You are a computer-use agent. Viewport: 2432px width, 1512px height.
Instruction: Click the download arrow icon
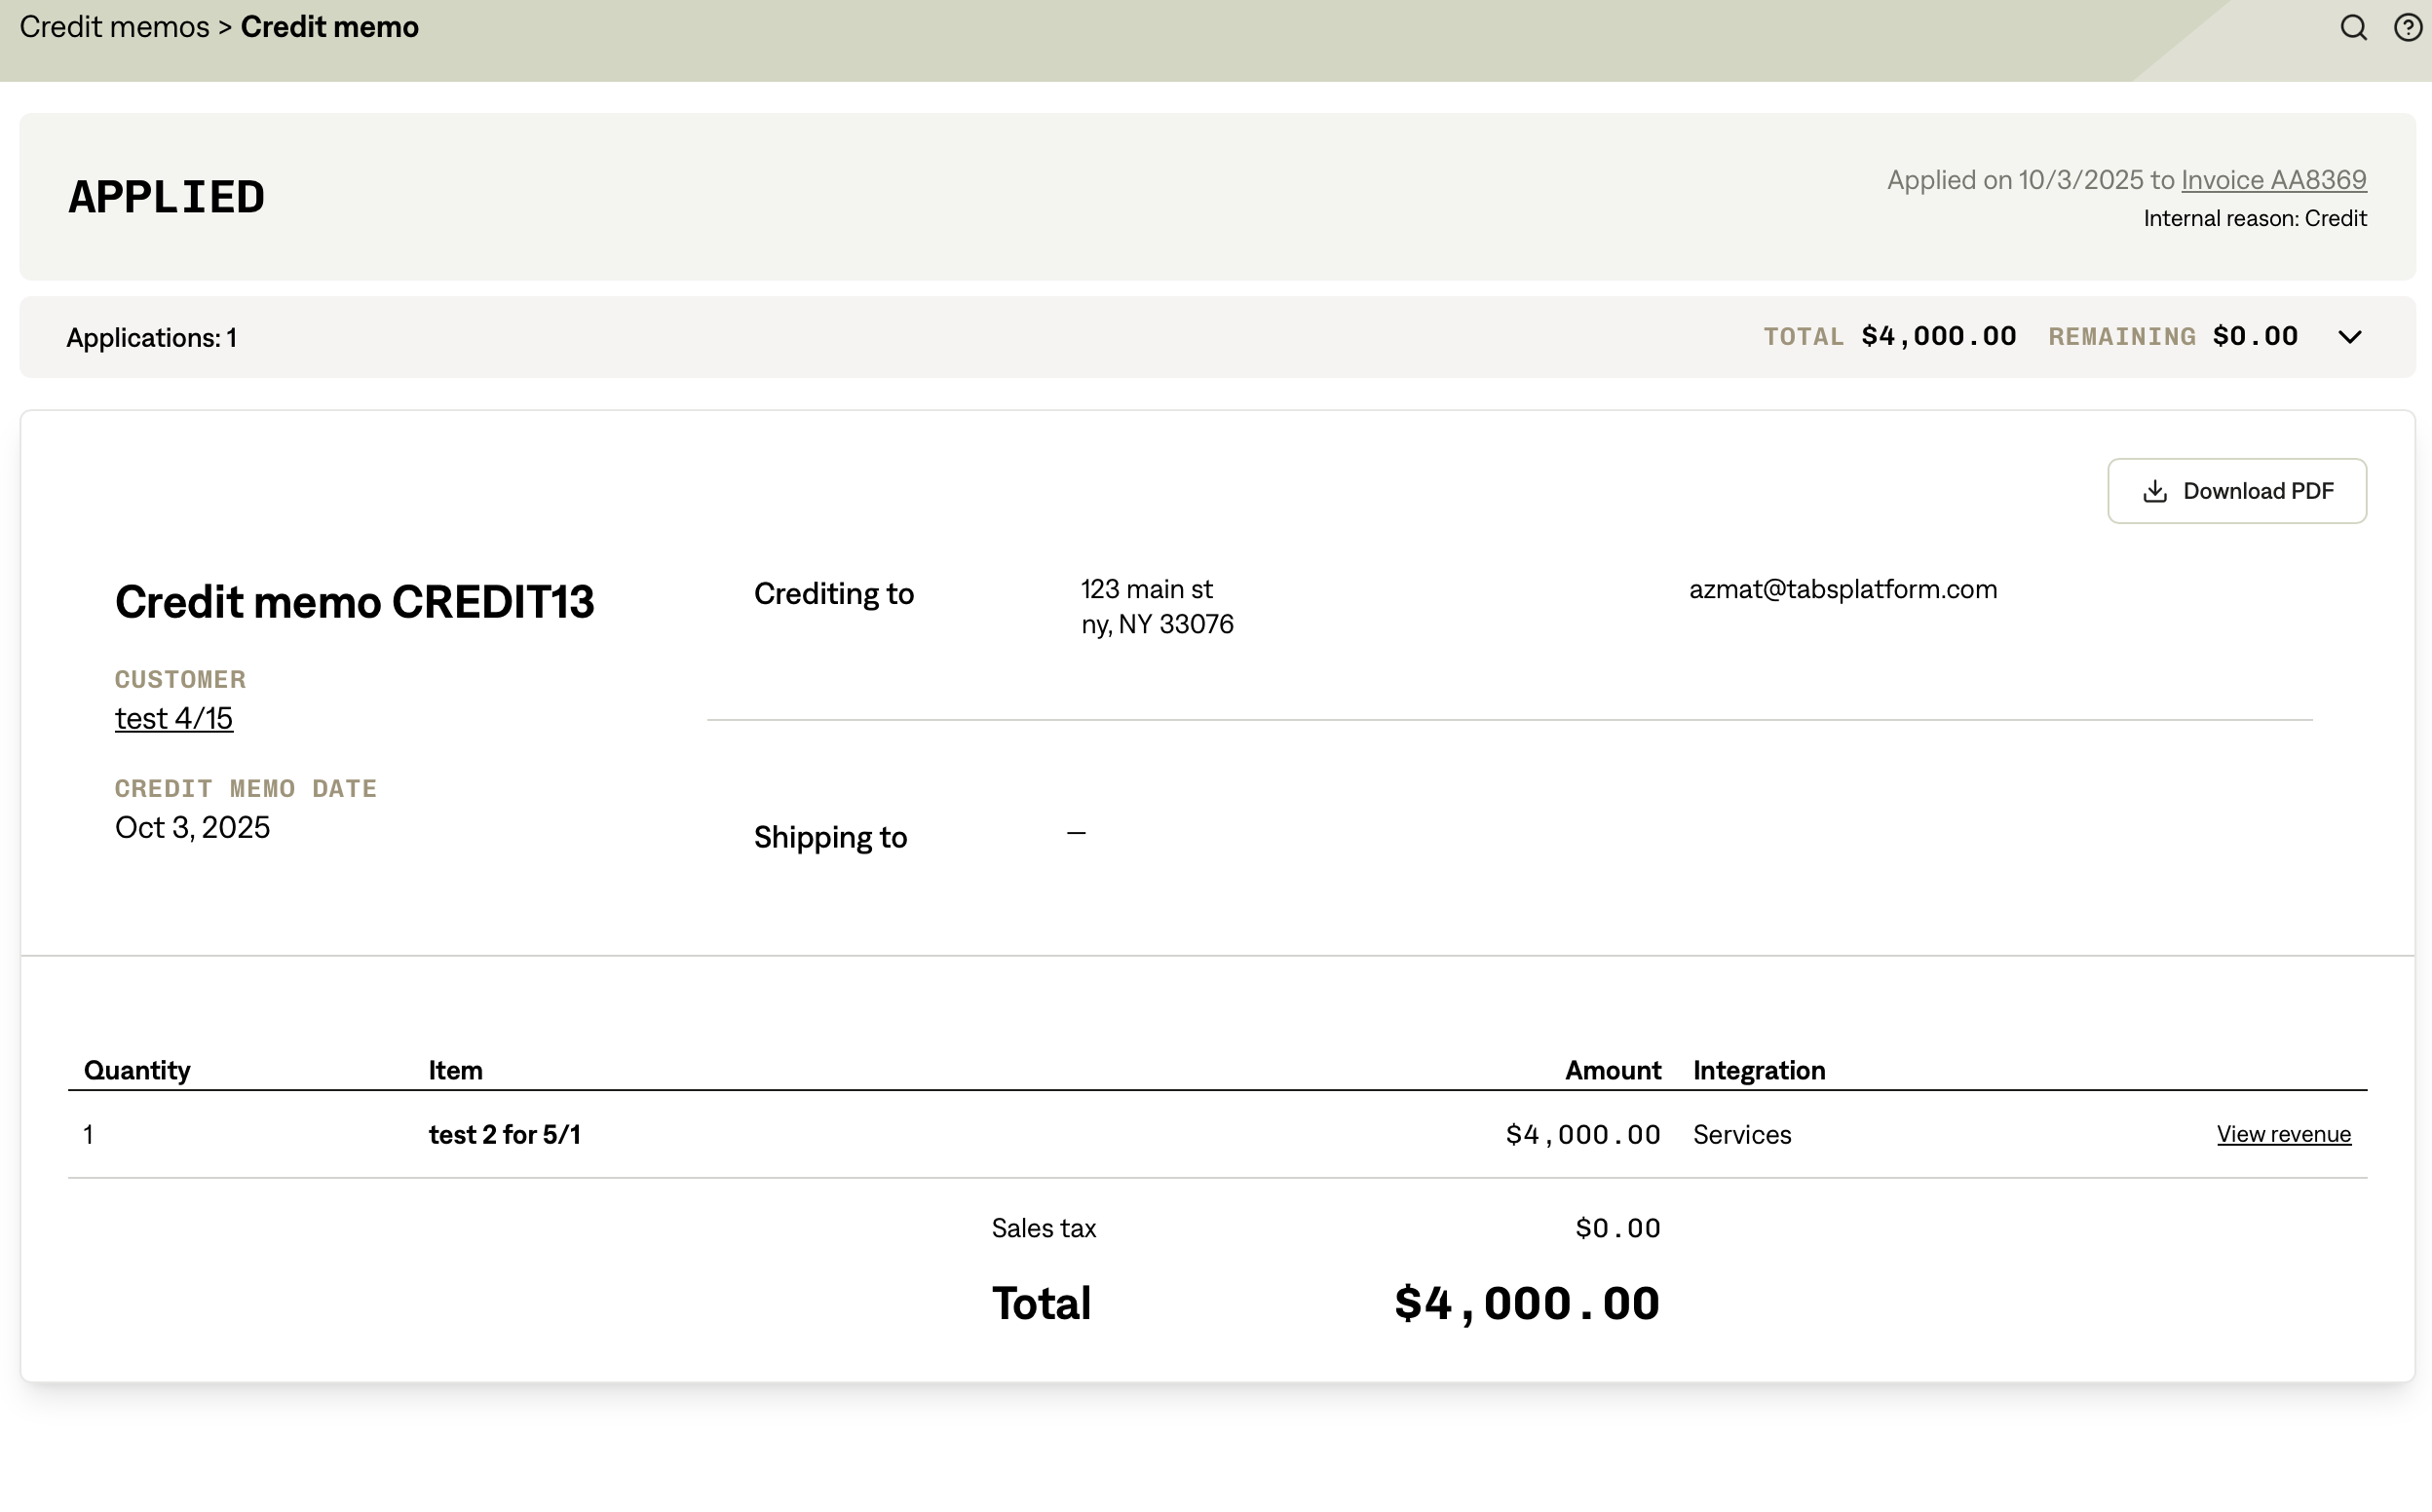(x=2155, y=491)
